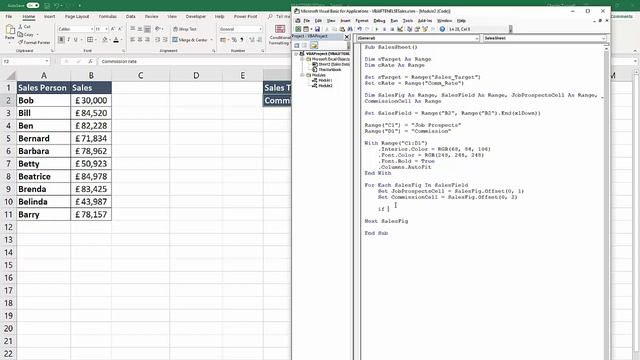The width and height of the screenshot is (640, 360).
Task: Select the Format Painter tool
Action: click(34, 42)
